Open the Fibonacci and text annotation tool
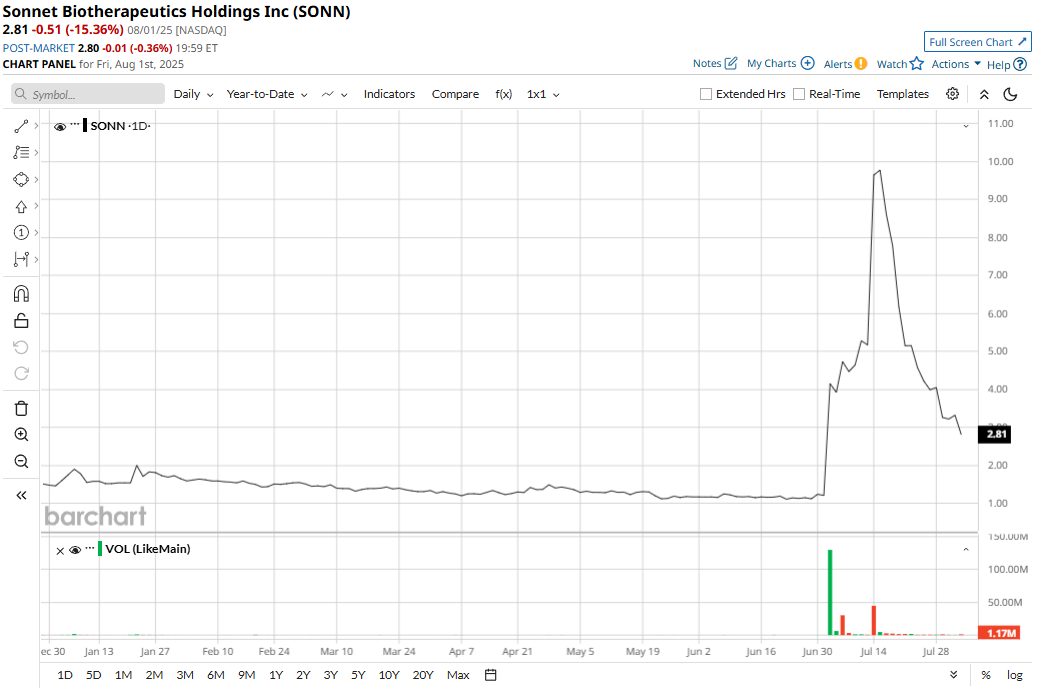 click(x=21, y=152)
